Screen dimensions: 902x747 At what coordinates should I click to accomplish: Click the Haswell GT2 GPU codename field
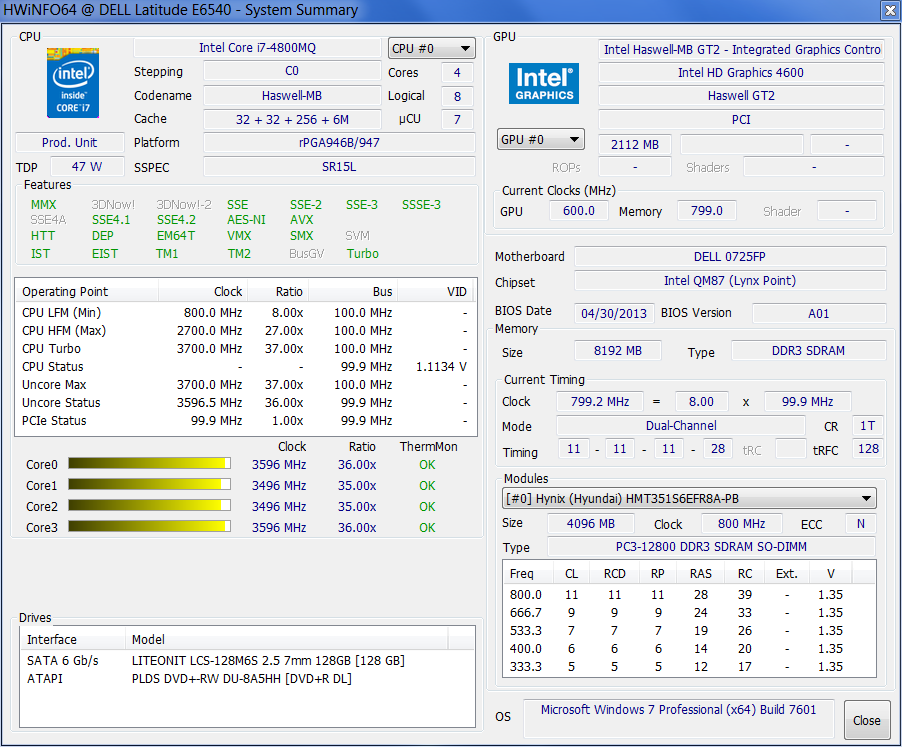(741, 95)
